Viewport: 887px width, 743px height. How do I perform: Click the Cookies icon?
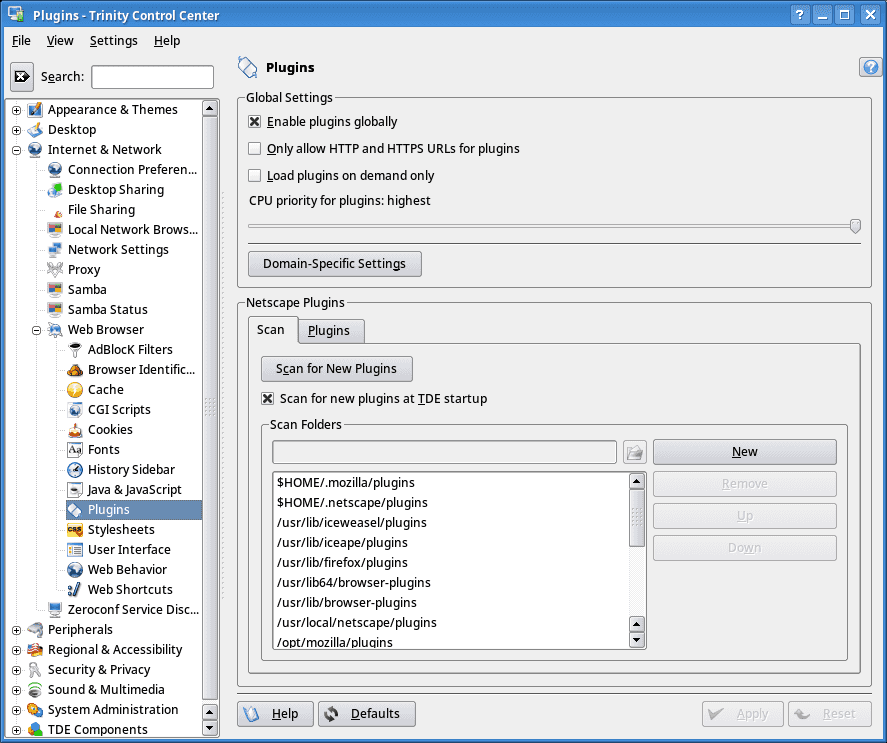point(75,430)
